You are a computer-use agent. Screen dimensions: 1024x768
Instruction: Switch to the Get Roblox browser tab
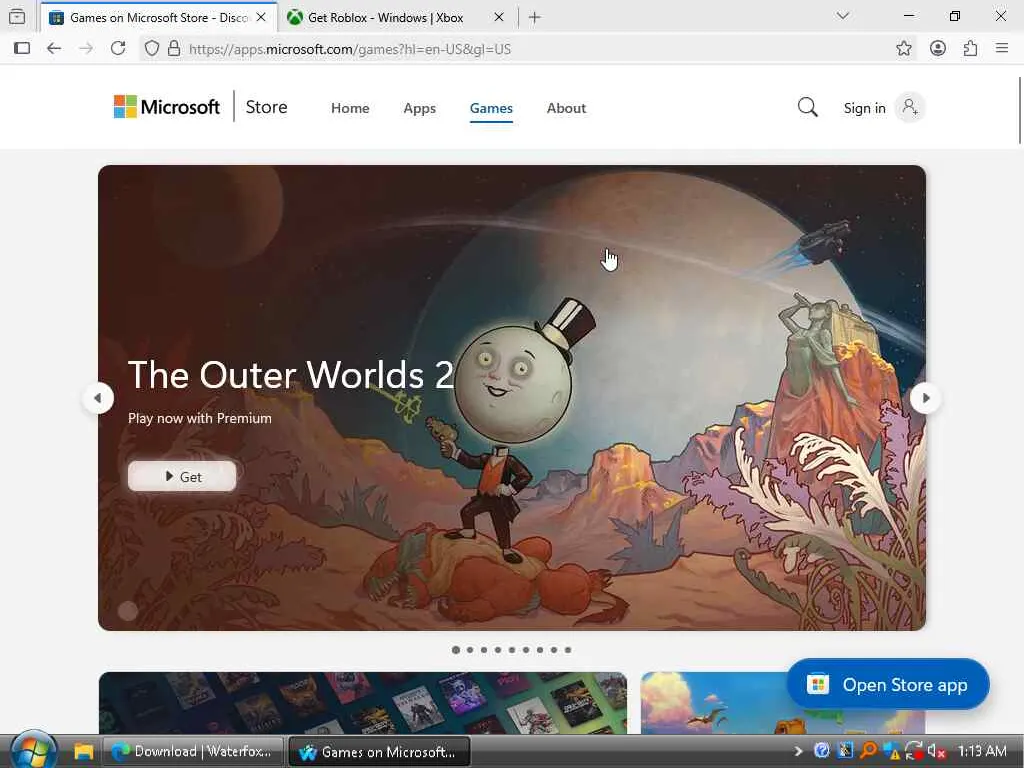pos(396,18)
